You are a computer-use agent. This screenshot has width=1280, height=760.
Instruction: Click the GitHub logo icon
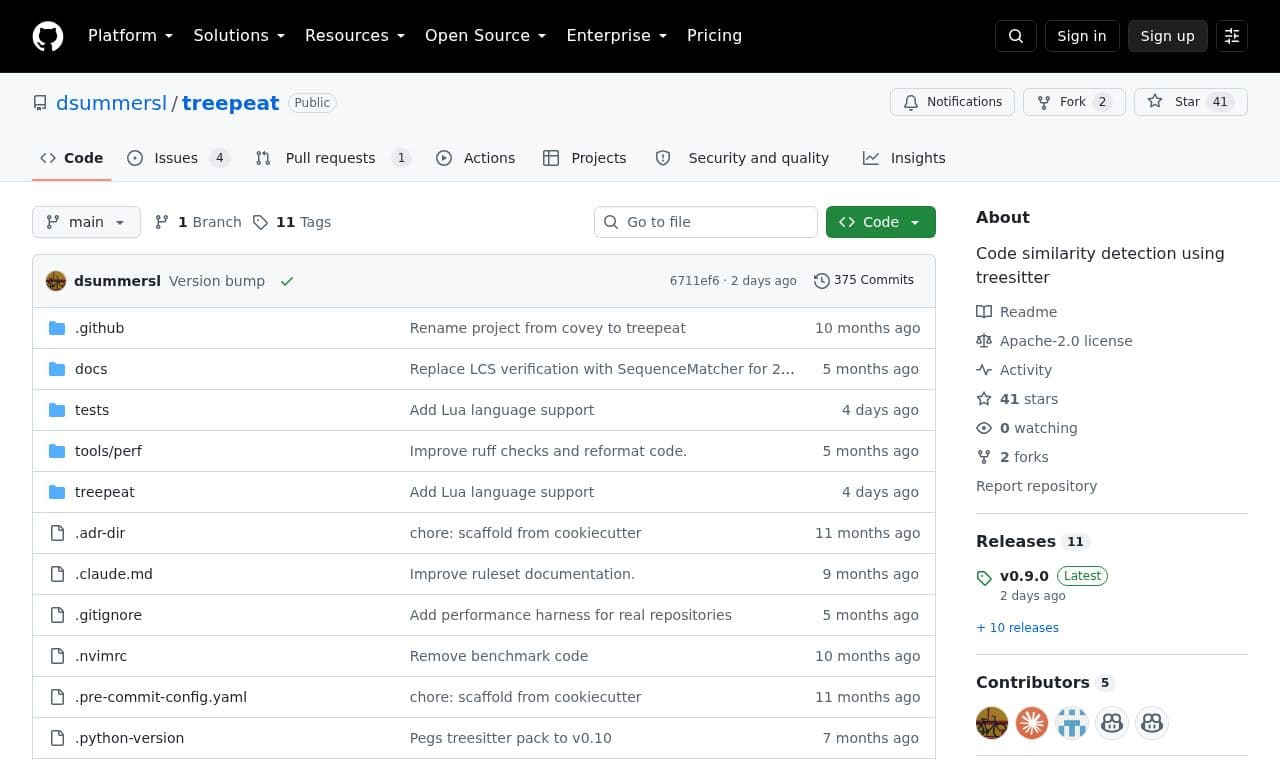click(x=48, y=36)
